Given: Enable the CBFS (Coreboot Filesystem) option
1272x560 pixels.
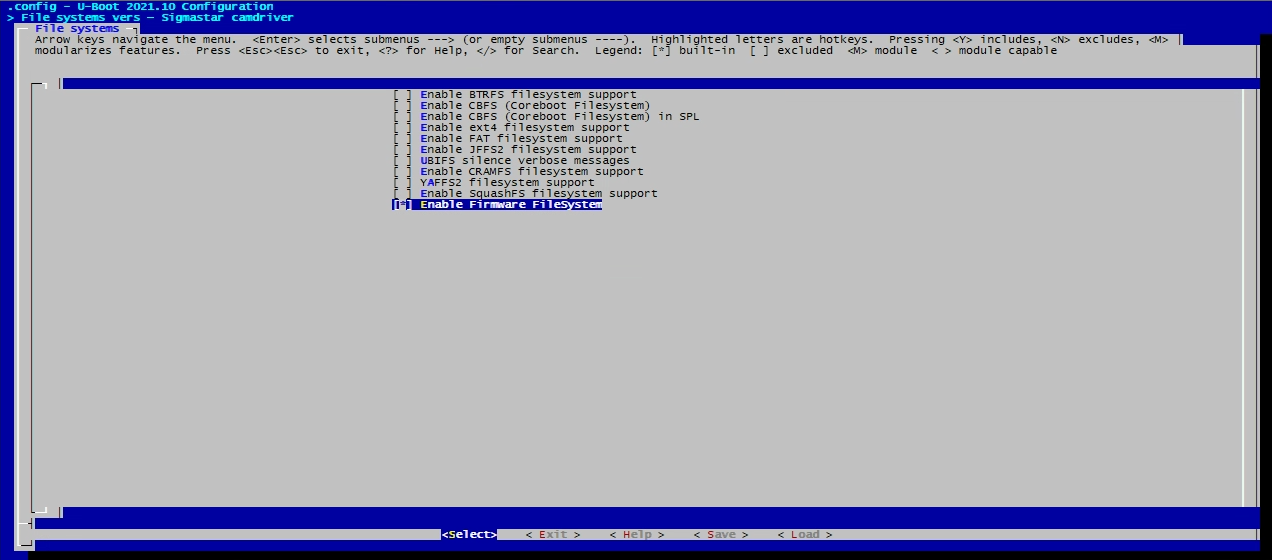Looking at the screenshot, I should [x=402, y=106].
